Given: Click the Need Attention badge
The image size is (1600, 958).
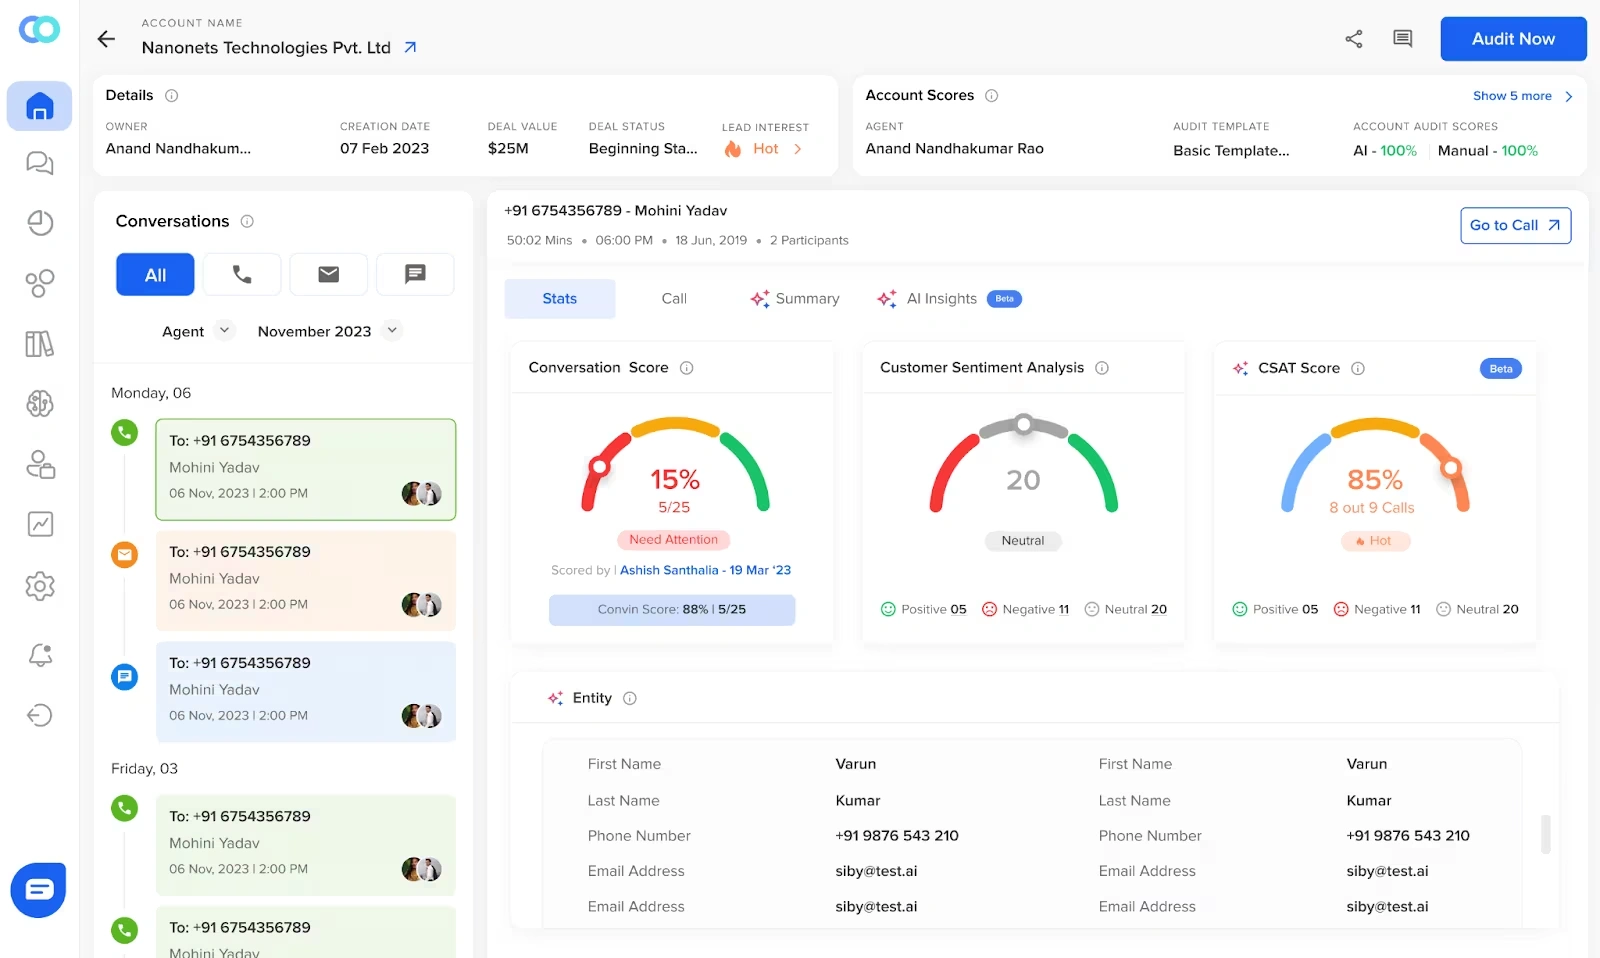Looking at the screenshot, I should 673,540.
